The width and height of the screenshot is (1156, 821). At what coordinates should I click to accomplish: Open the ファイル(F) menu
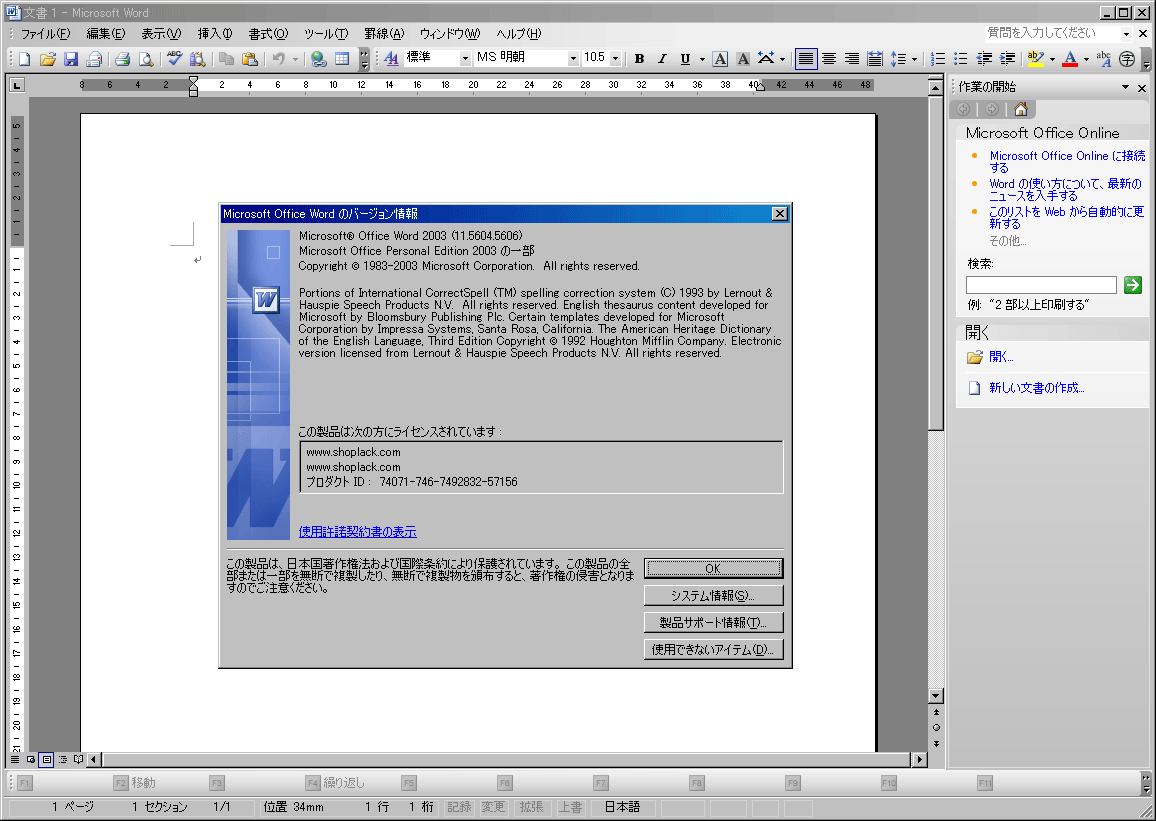point(45,34)
